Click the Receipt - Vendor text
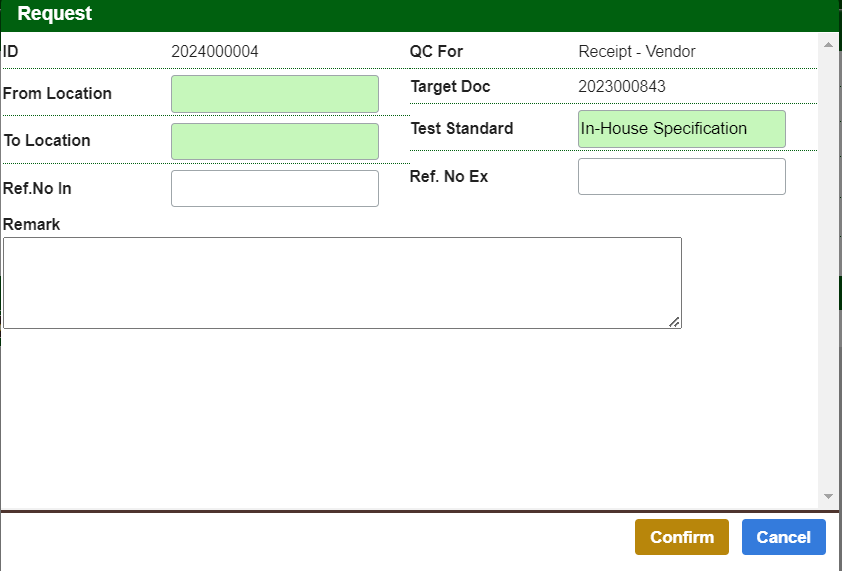This screenshot has width=842, height=571. 636,52
